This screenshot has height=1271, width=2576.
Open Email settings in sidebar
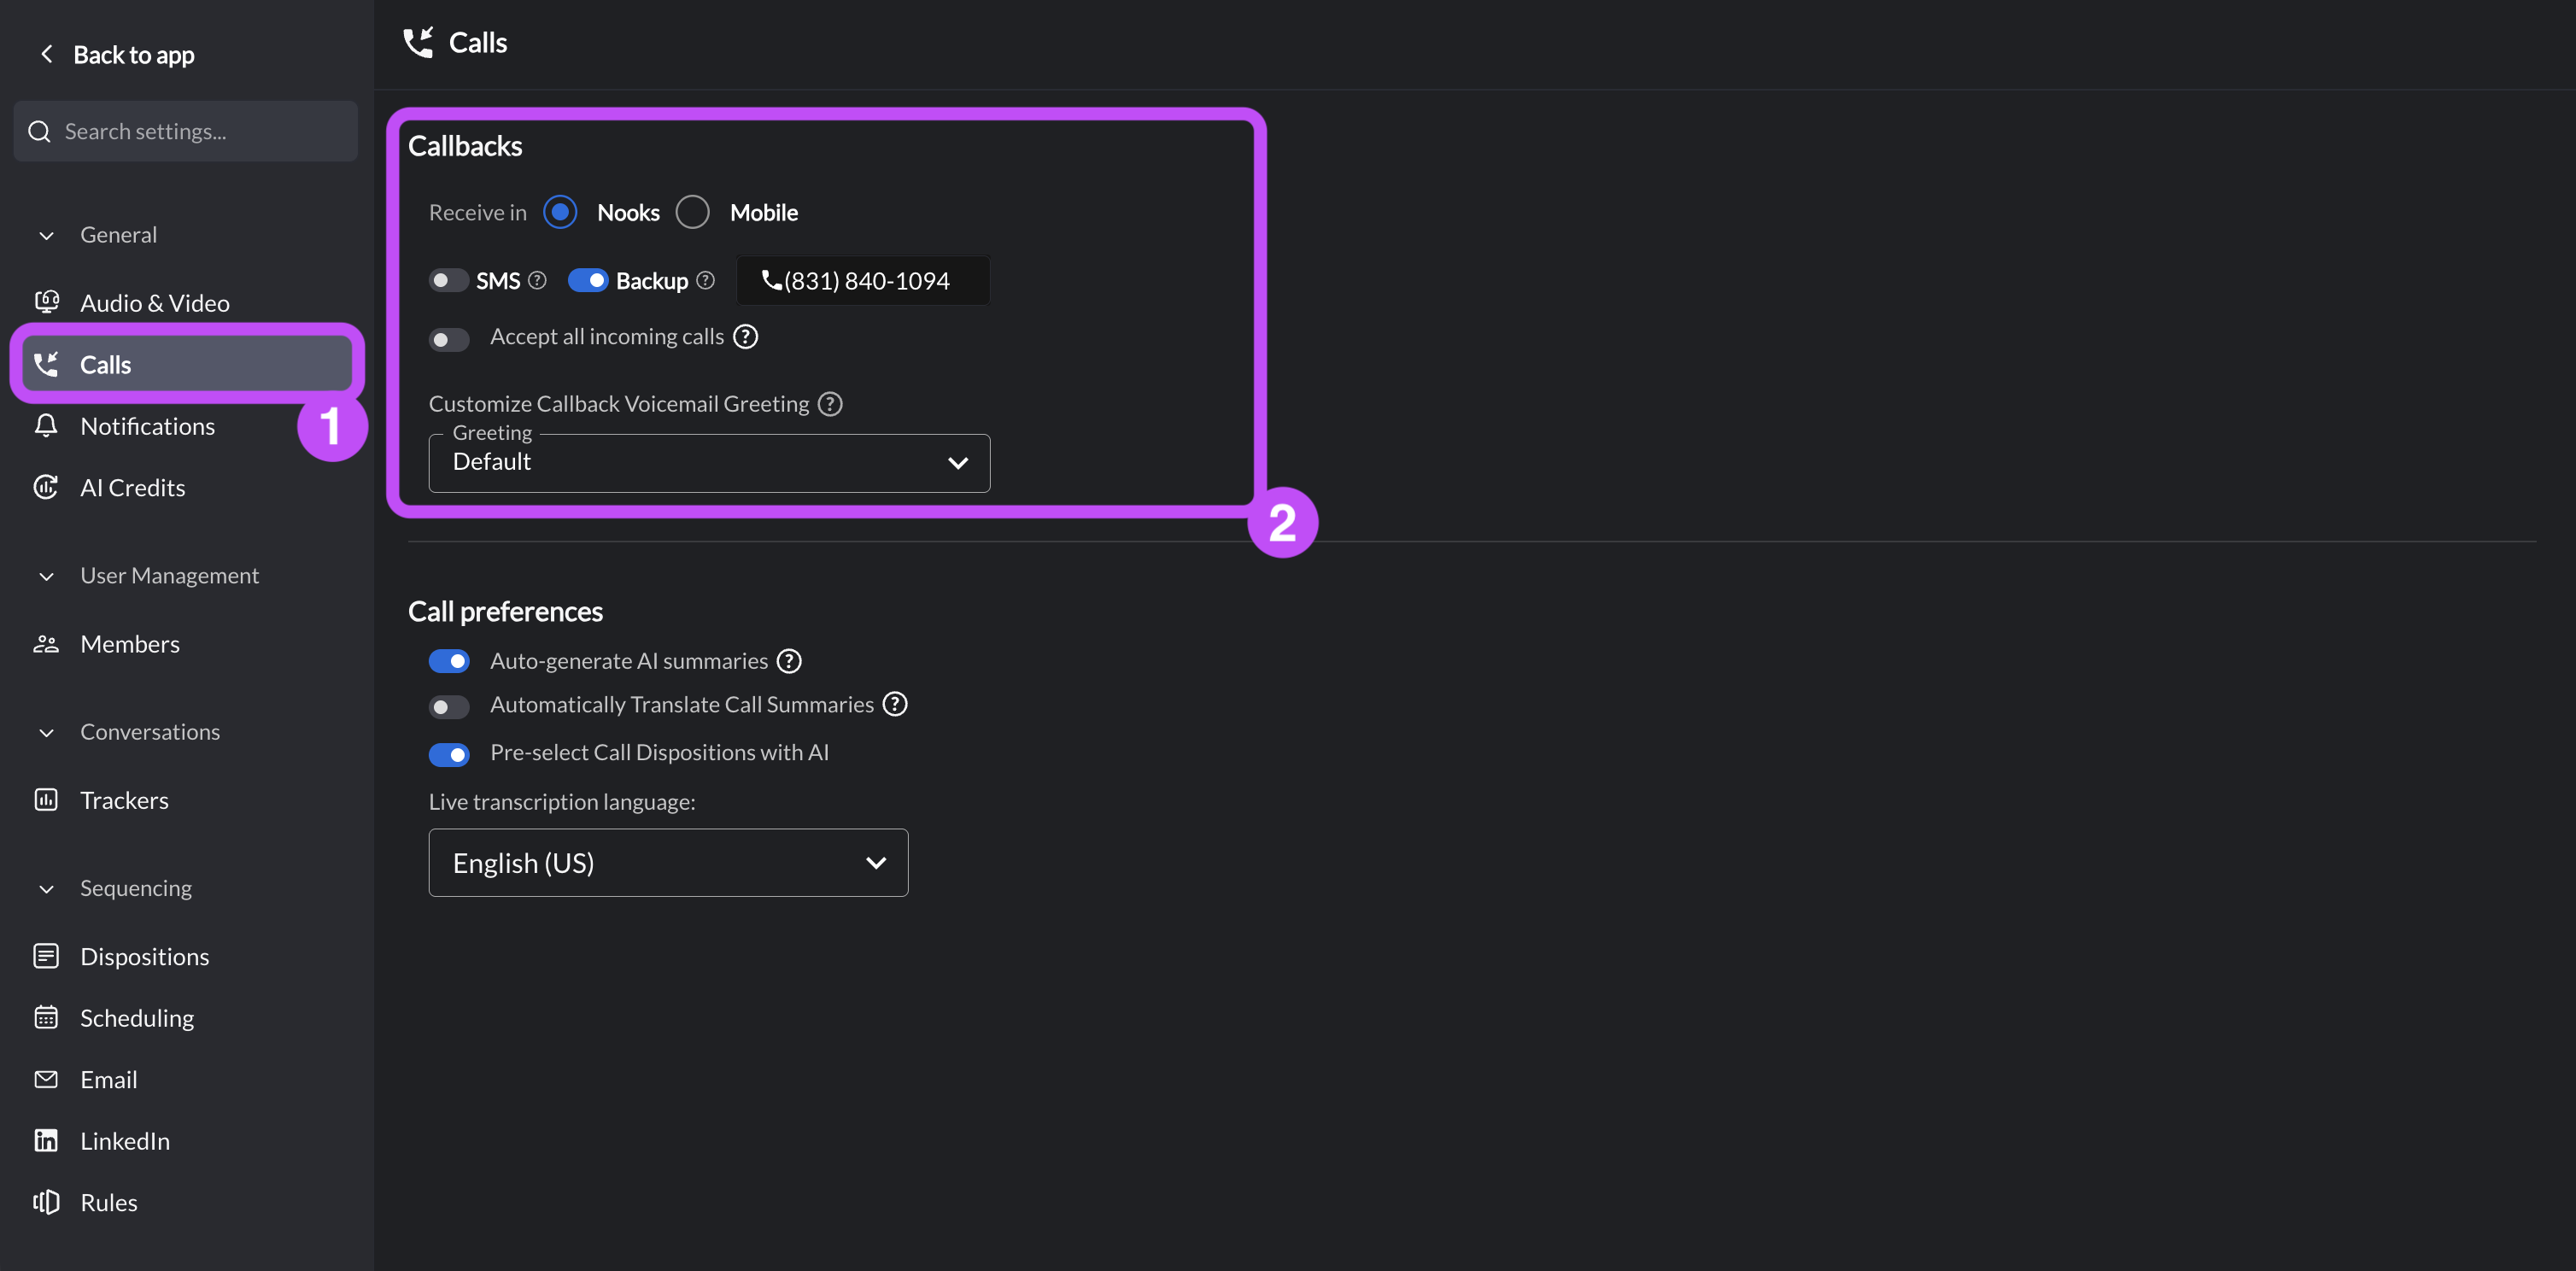click(x=109, y=1079)
